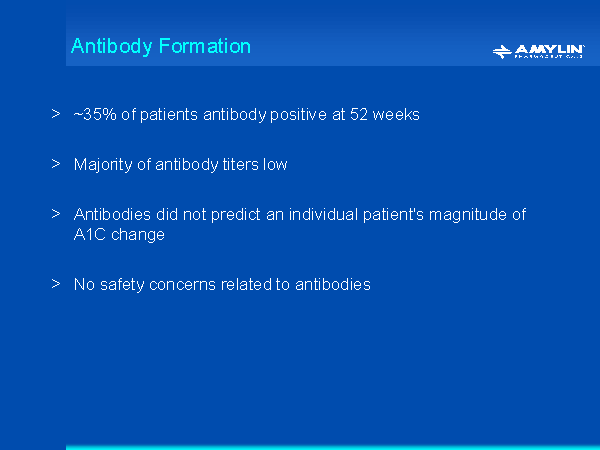Click the cyan line at slide bottom
This screenshot has height=450, width=600.
point(332,447)
